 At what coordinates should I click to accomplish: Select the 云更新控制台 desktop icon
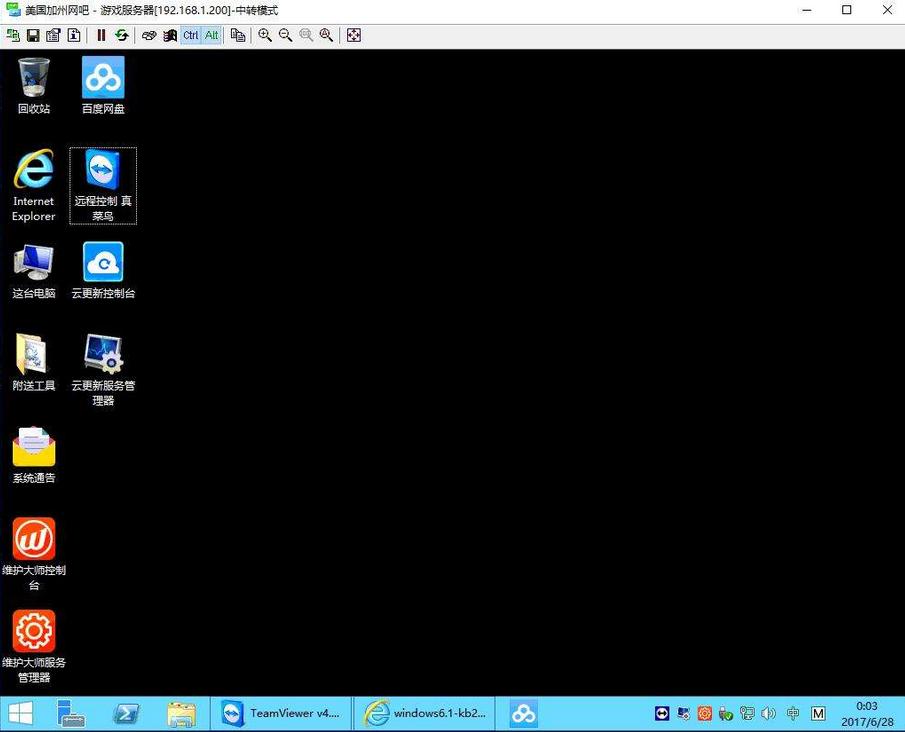[x=103, y=271]
